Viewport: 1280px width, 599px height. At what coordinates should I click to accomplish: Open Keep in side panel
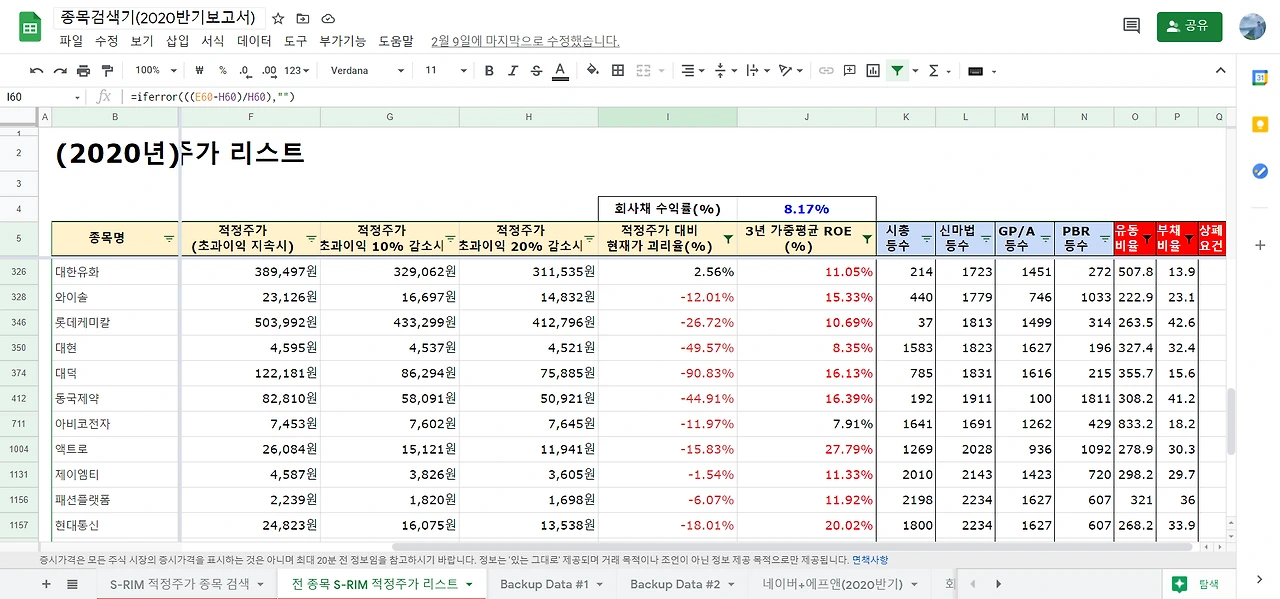1260,125
